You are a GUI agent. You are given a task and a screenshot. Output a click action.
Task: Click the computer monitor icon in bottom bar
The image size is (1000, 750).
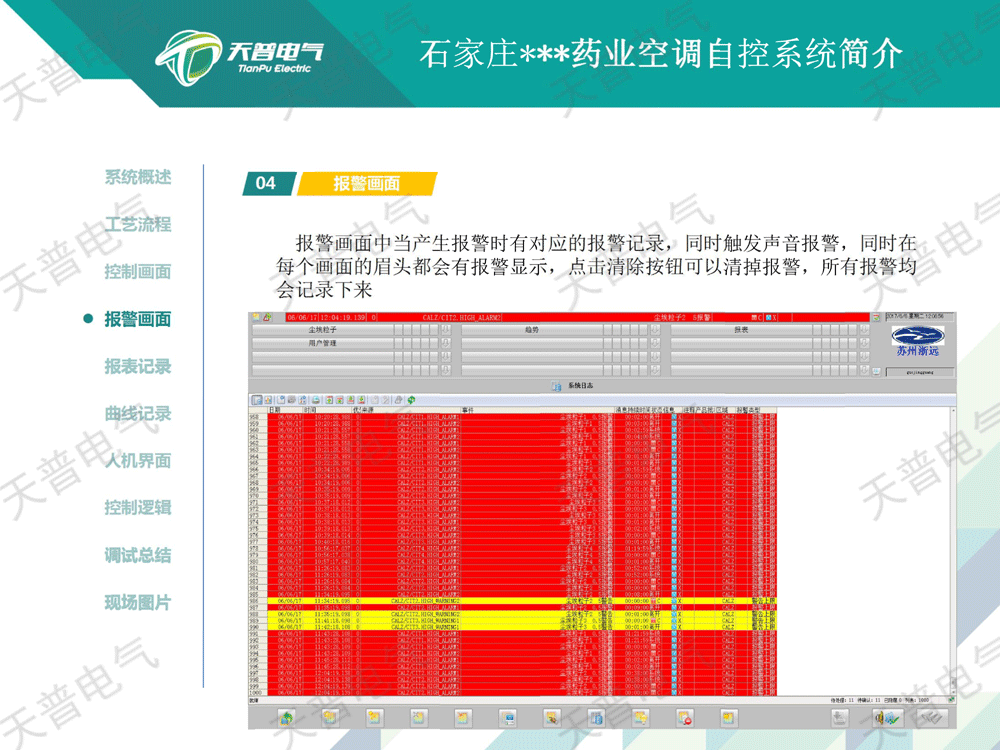[508, 718]
